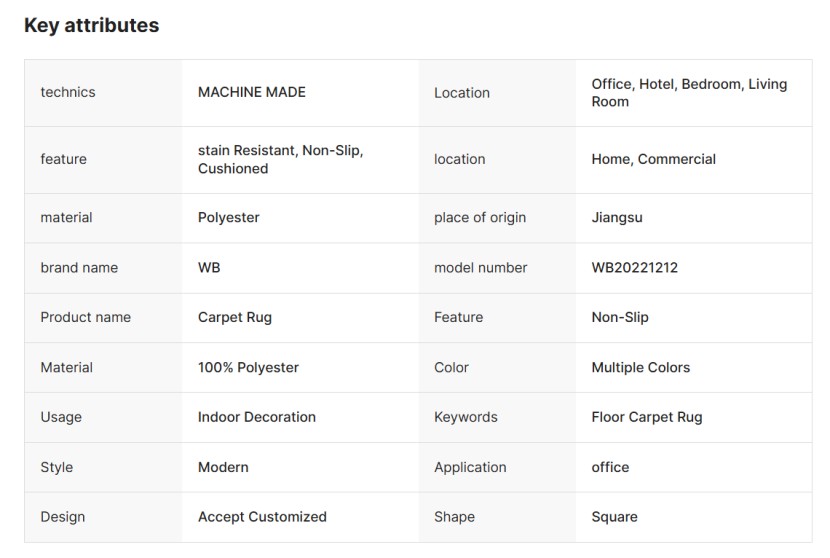The width and height of the screenshot is (830, 558).
Task: Select the 'Carpet Rug' product name value
Action: pyautogui.click(x=235, y=318)
